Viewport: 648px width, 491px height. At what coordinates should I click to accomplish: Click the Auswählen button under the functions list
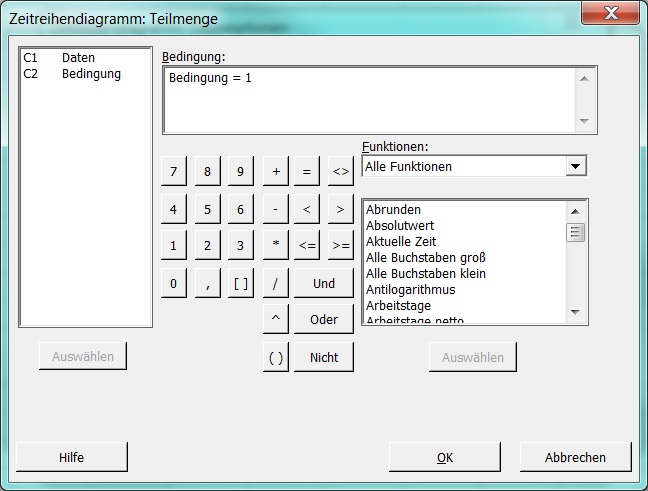coord(473,357)
